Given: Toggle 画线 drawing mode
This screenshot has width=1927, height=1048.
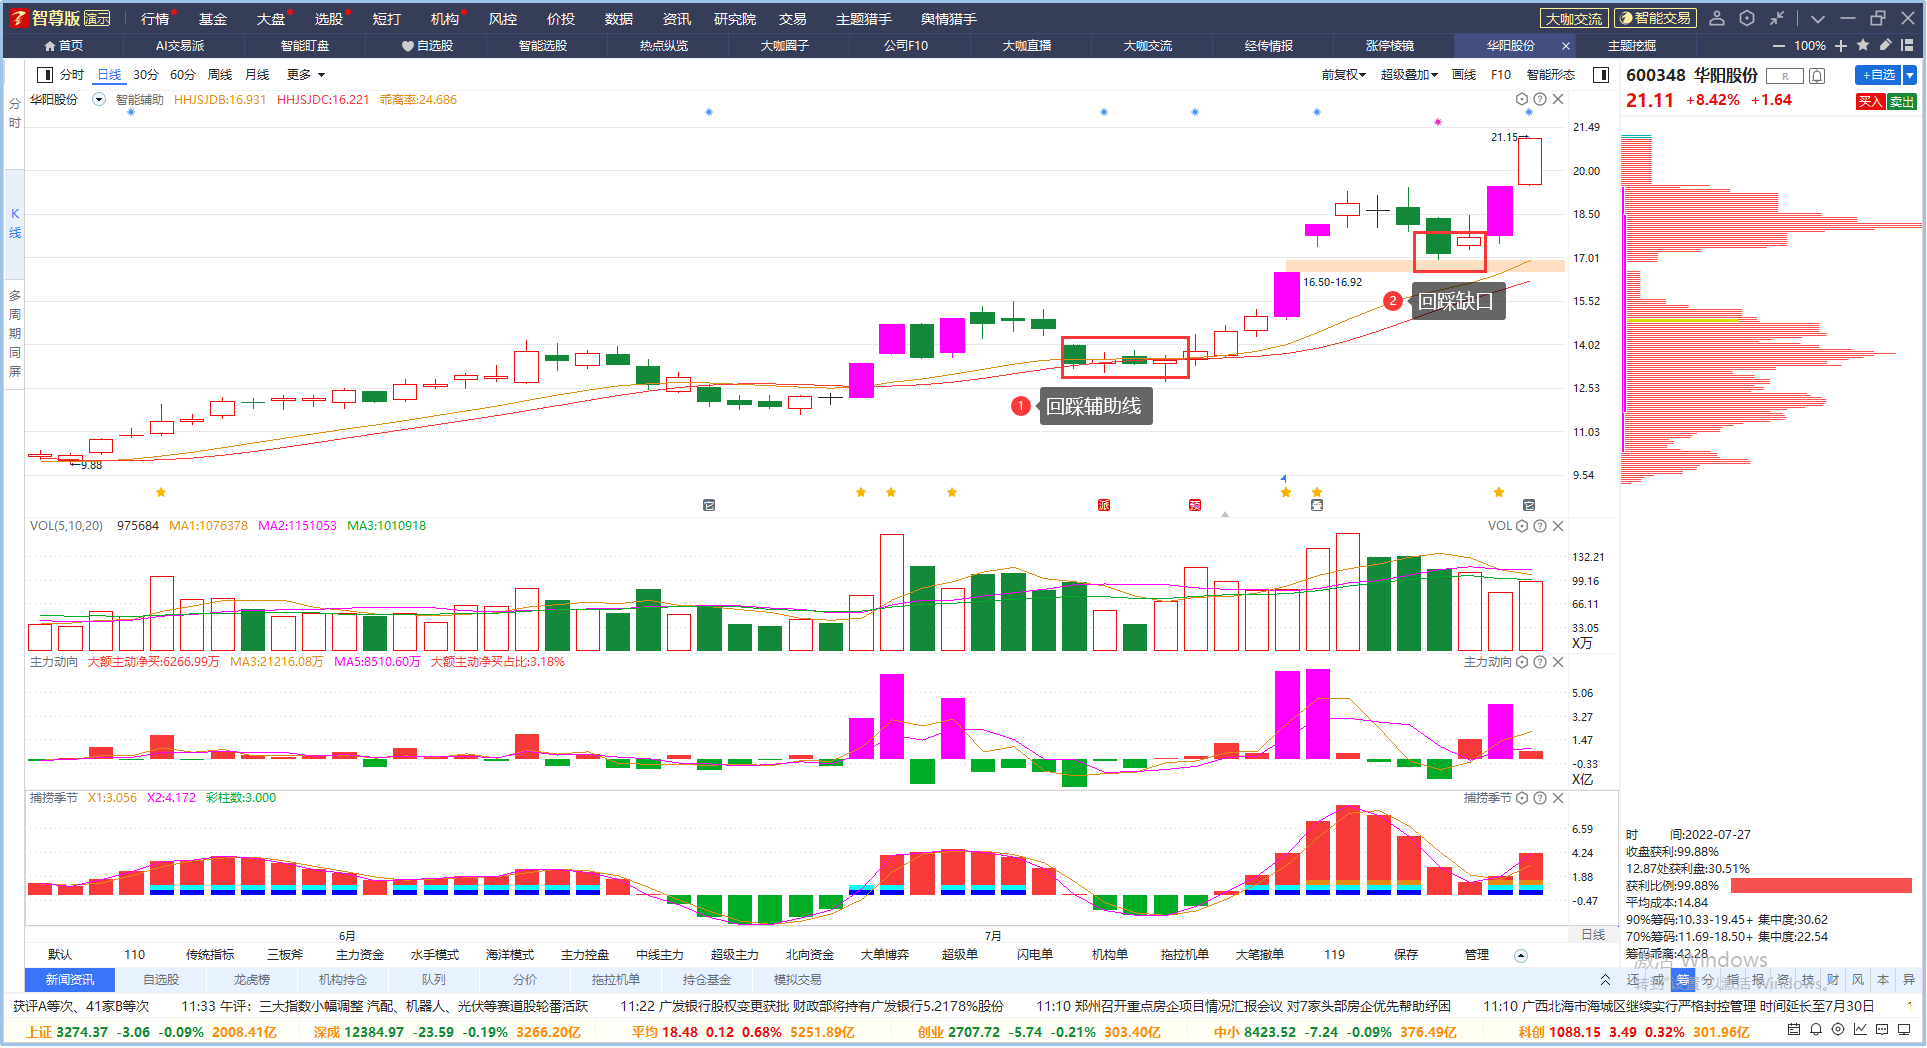Looking at the screenshot, I should 1464,75.
